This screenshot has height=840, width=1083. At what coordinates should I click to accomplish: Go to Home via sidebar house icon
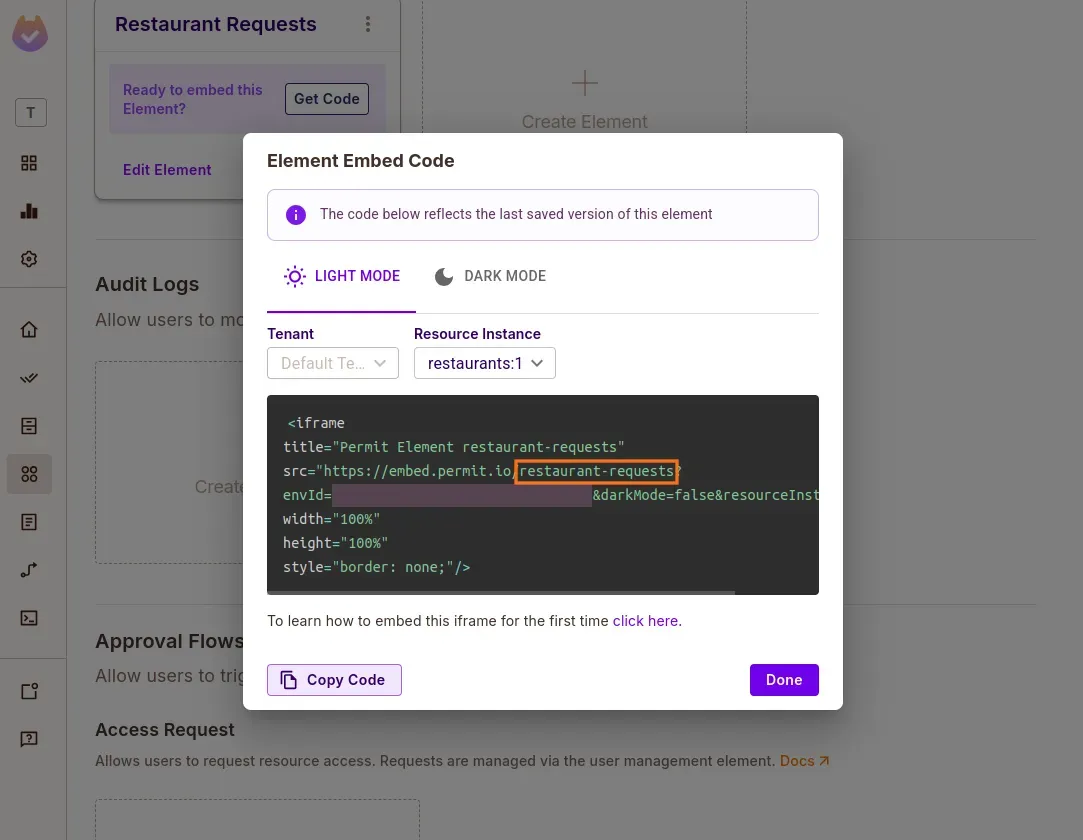[x=29, y=330]
